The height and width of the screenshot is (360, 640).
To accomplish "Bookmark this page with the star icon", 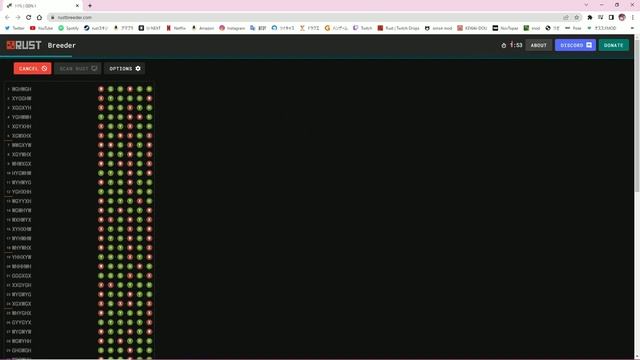I will (x=577, y=18).
